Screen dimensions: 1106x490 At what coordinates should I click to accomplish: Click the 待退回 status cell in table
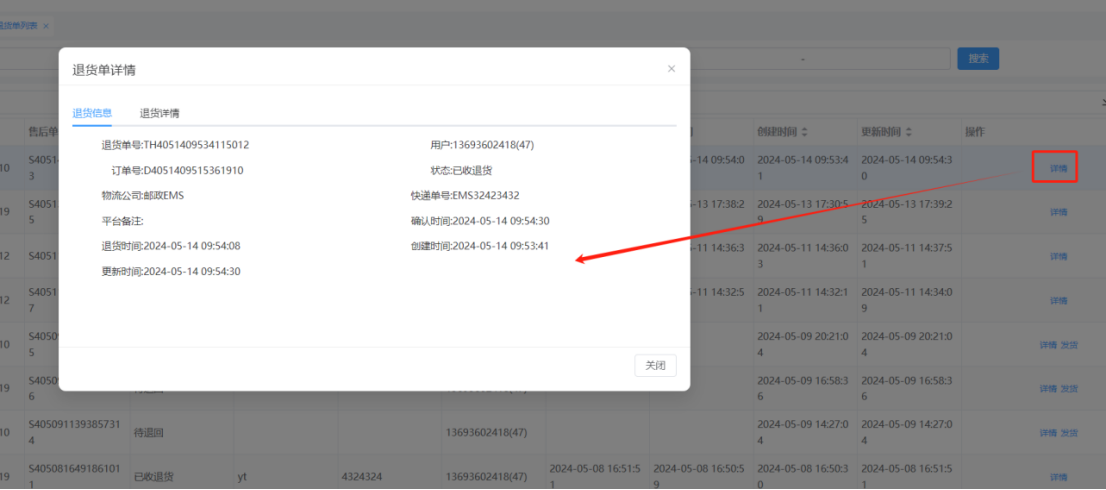tap(149, 433)
